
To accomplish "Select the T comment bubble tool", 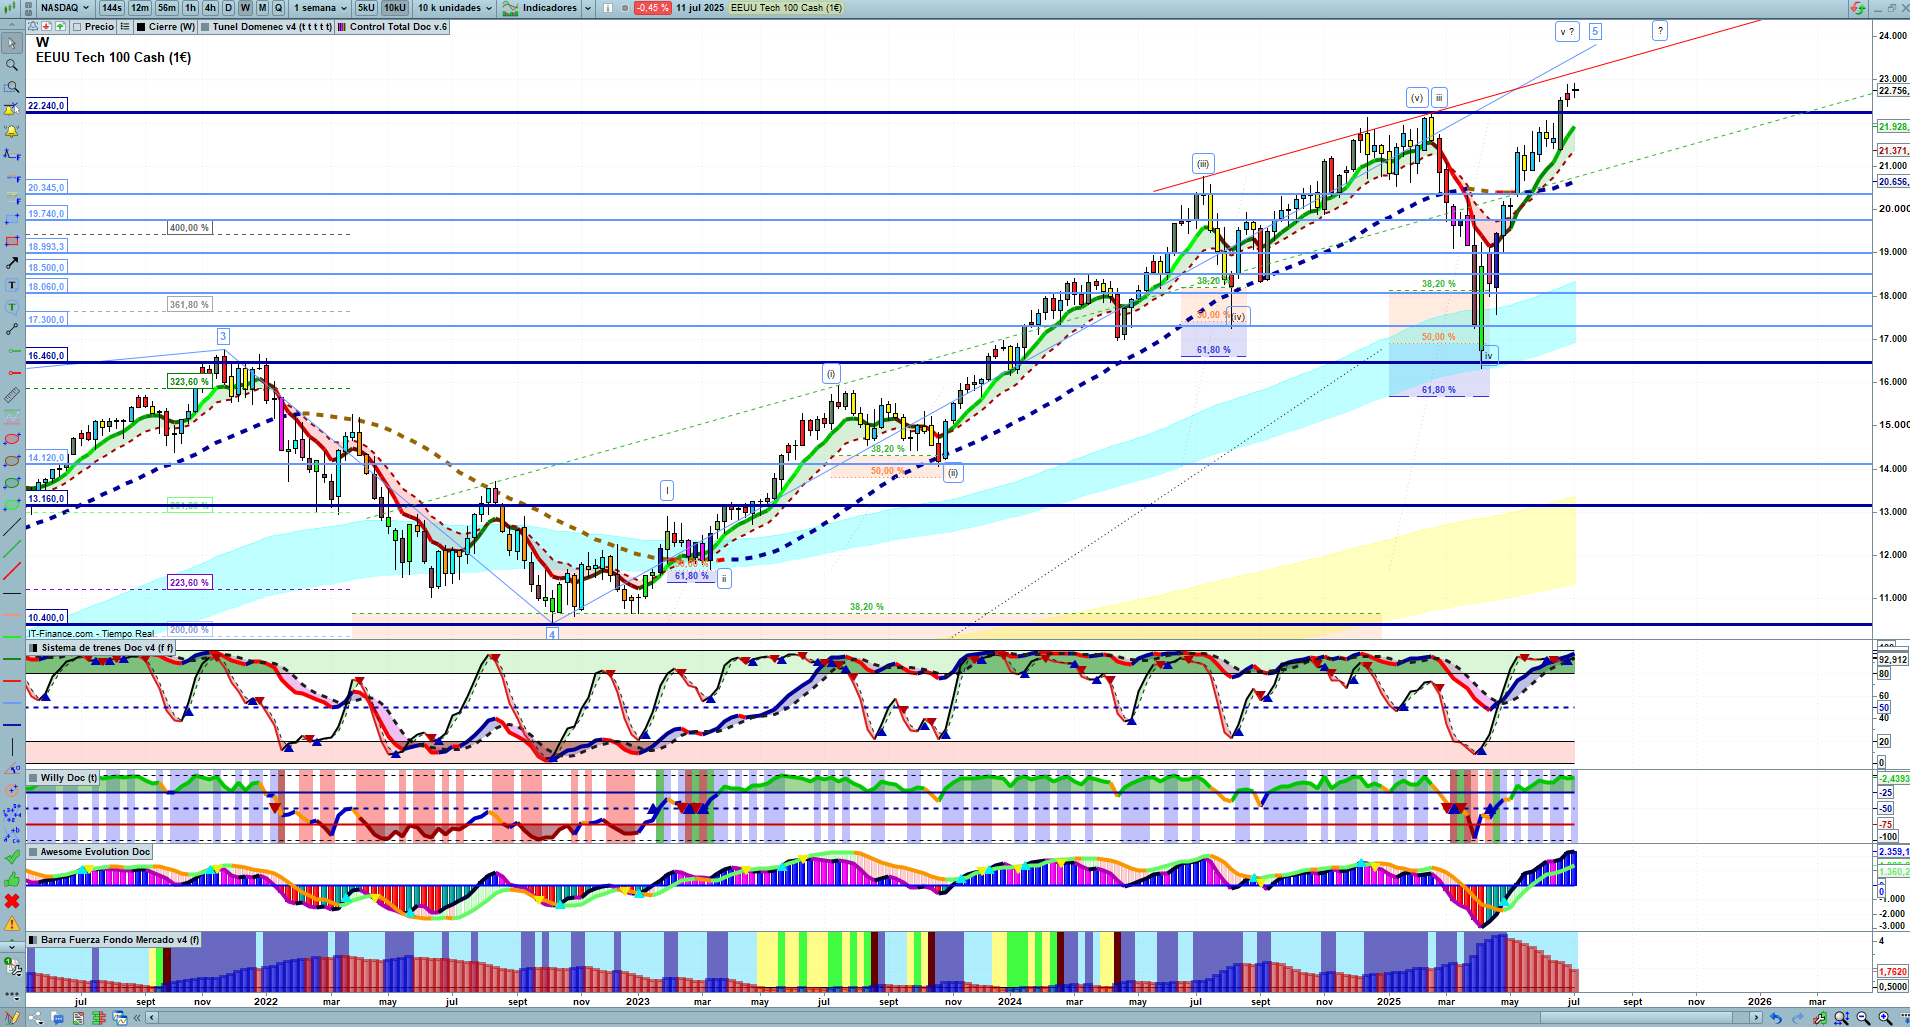I will point(12,307).
